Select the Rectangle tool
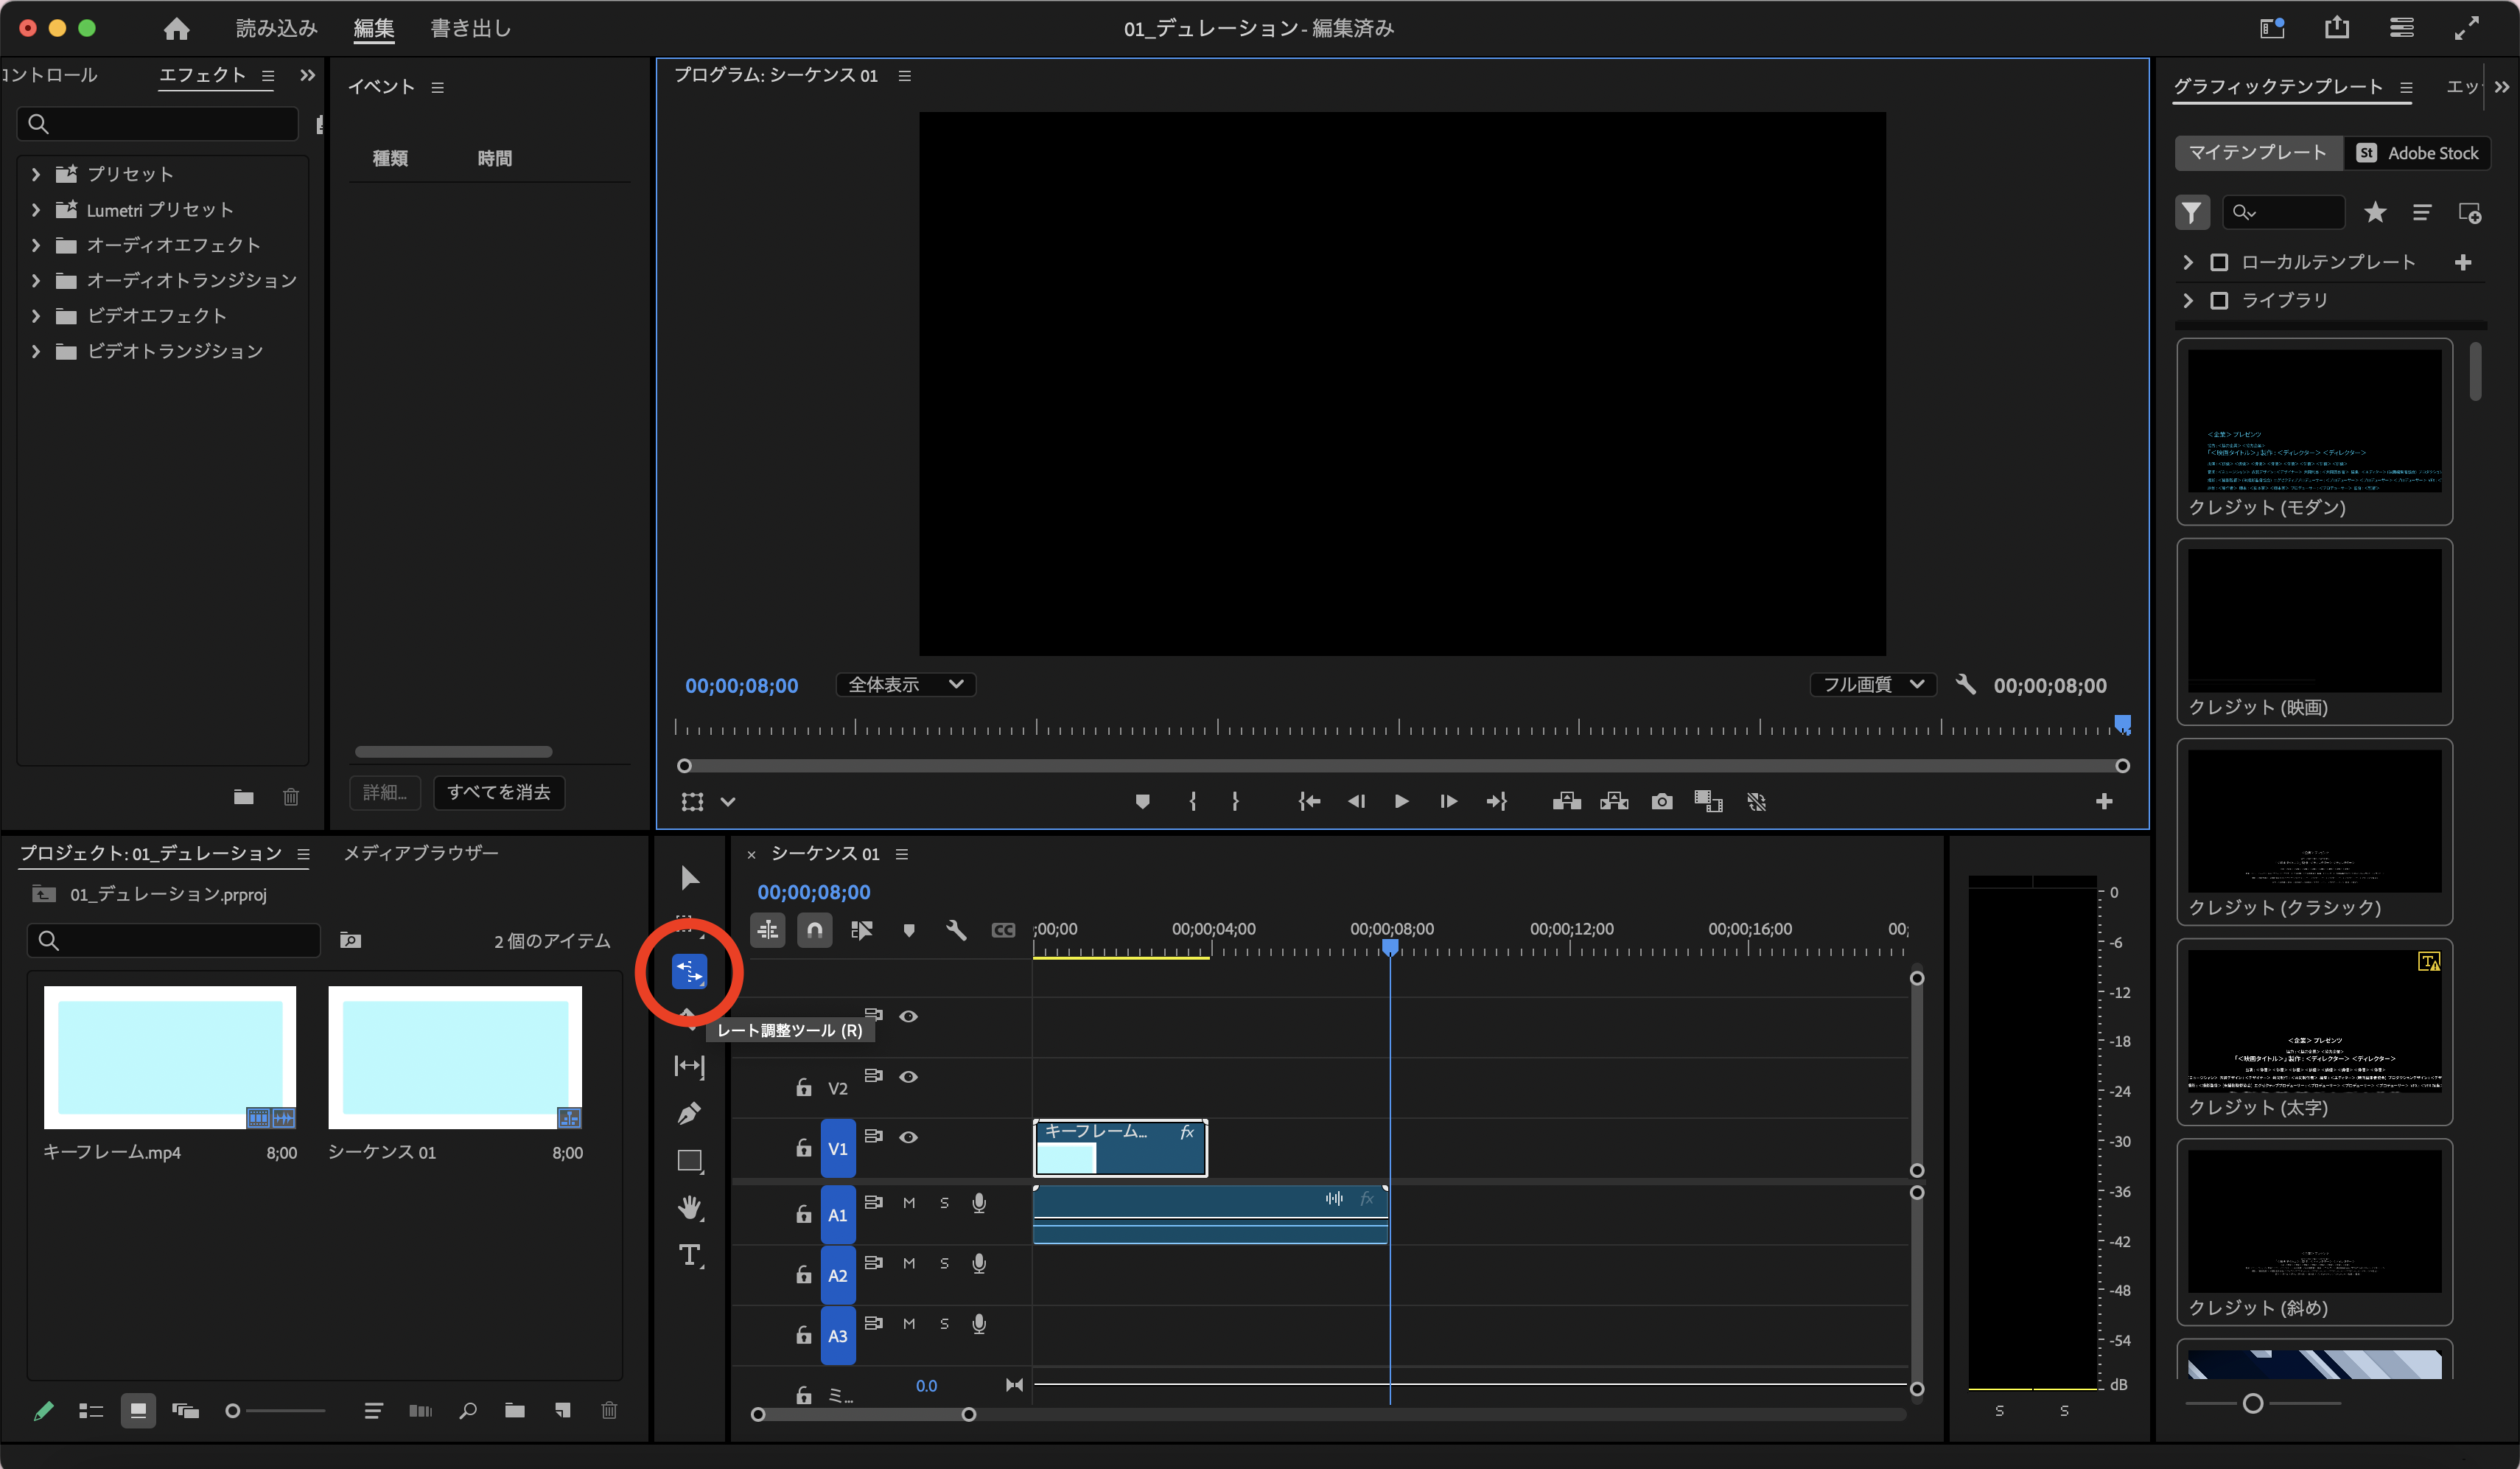This screenshot has width=2520, height=1469. pyautogui.click(x=689, y=1161)
